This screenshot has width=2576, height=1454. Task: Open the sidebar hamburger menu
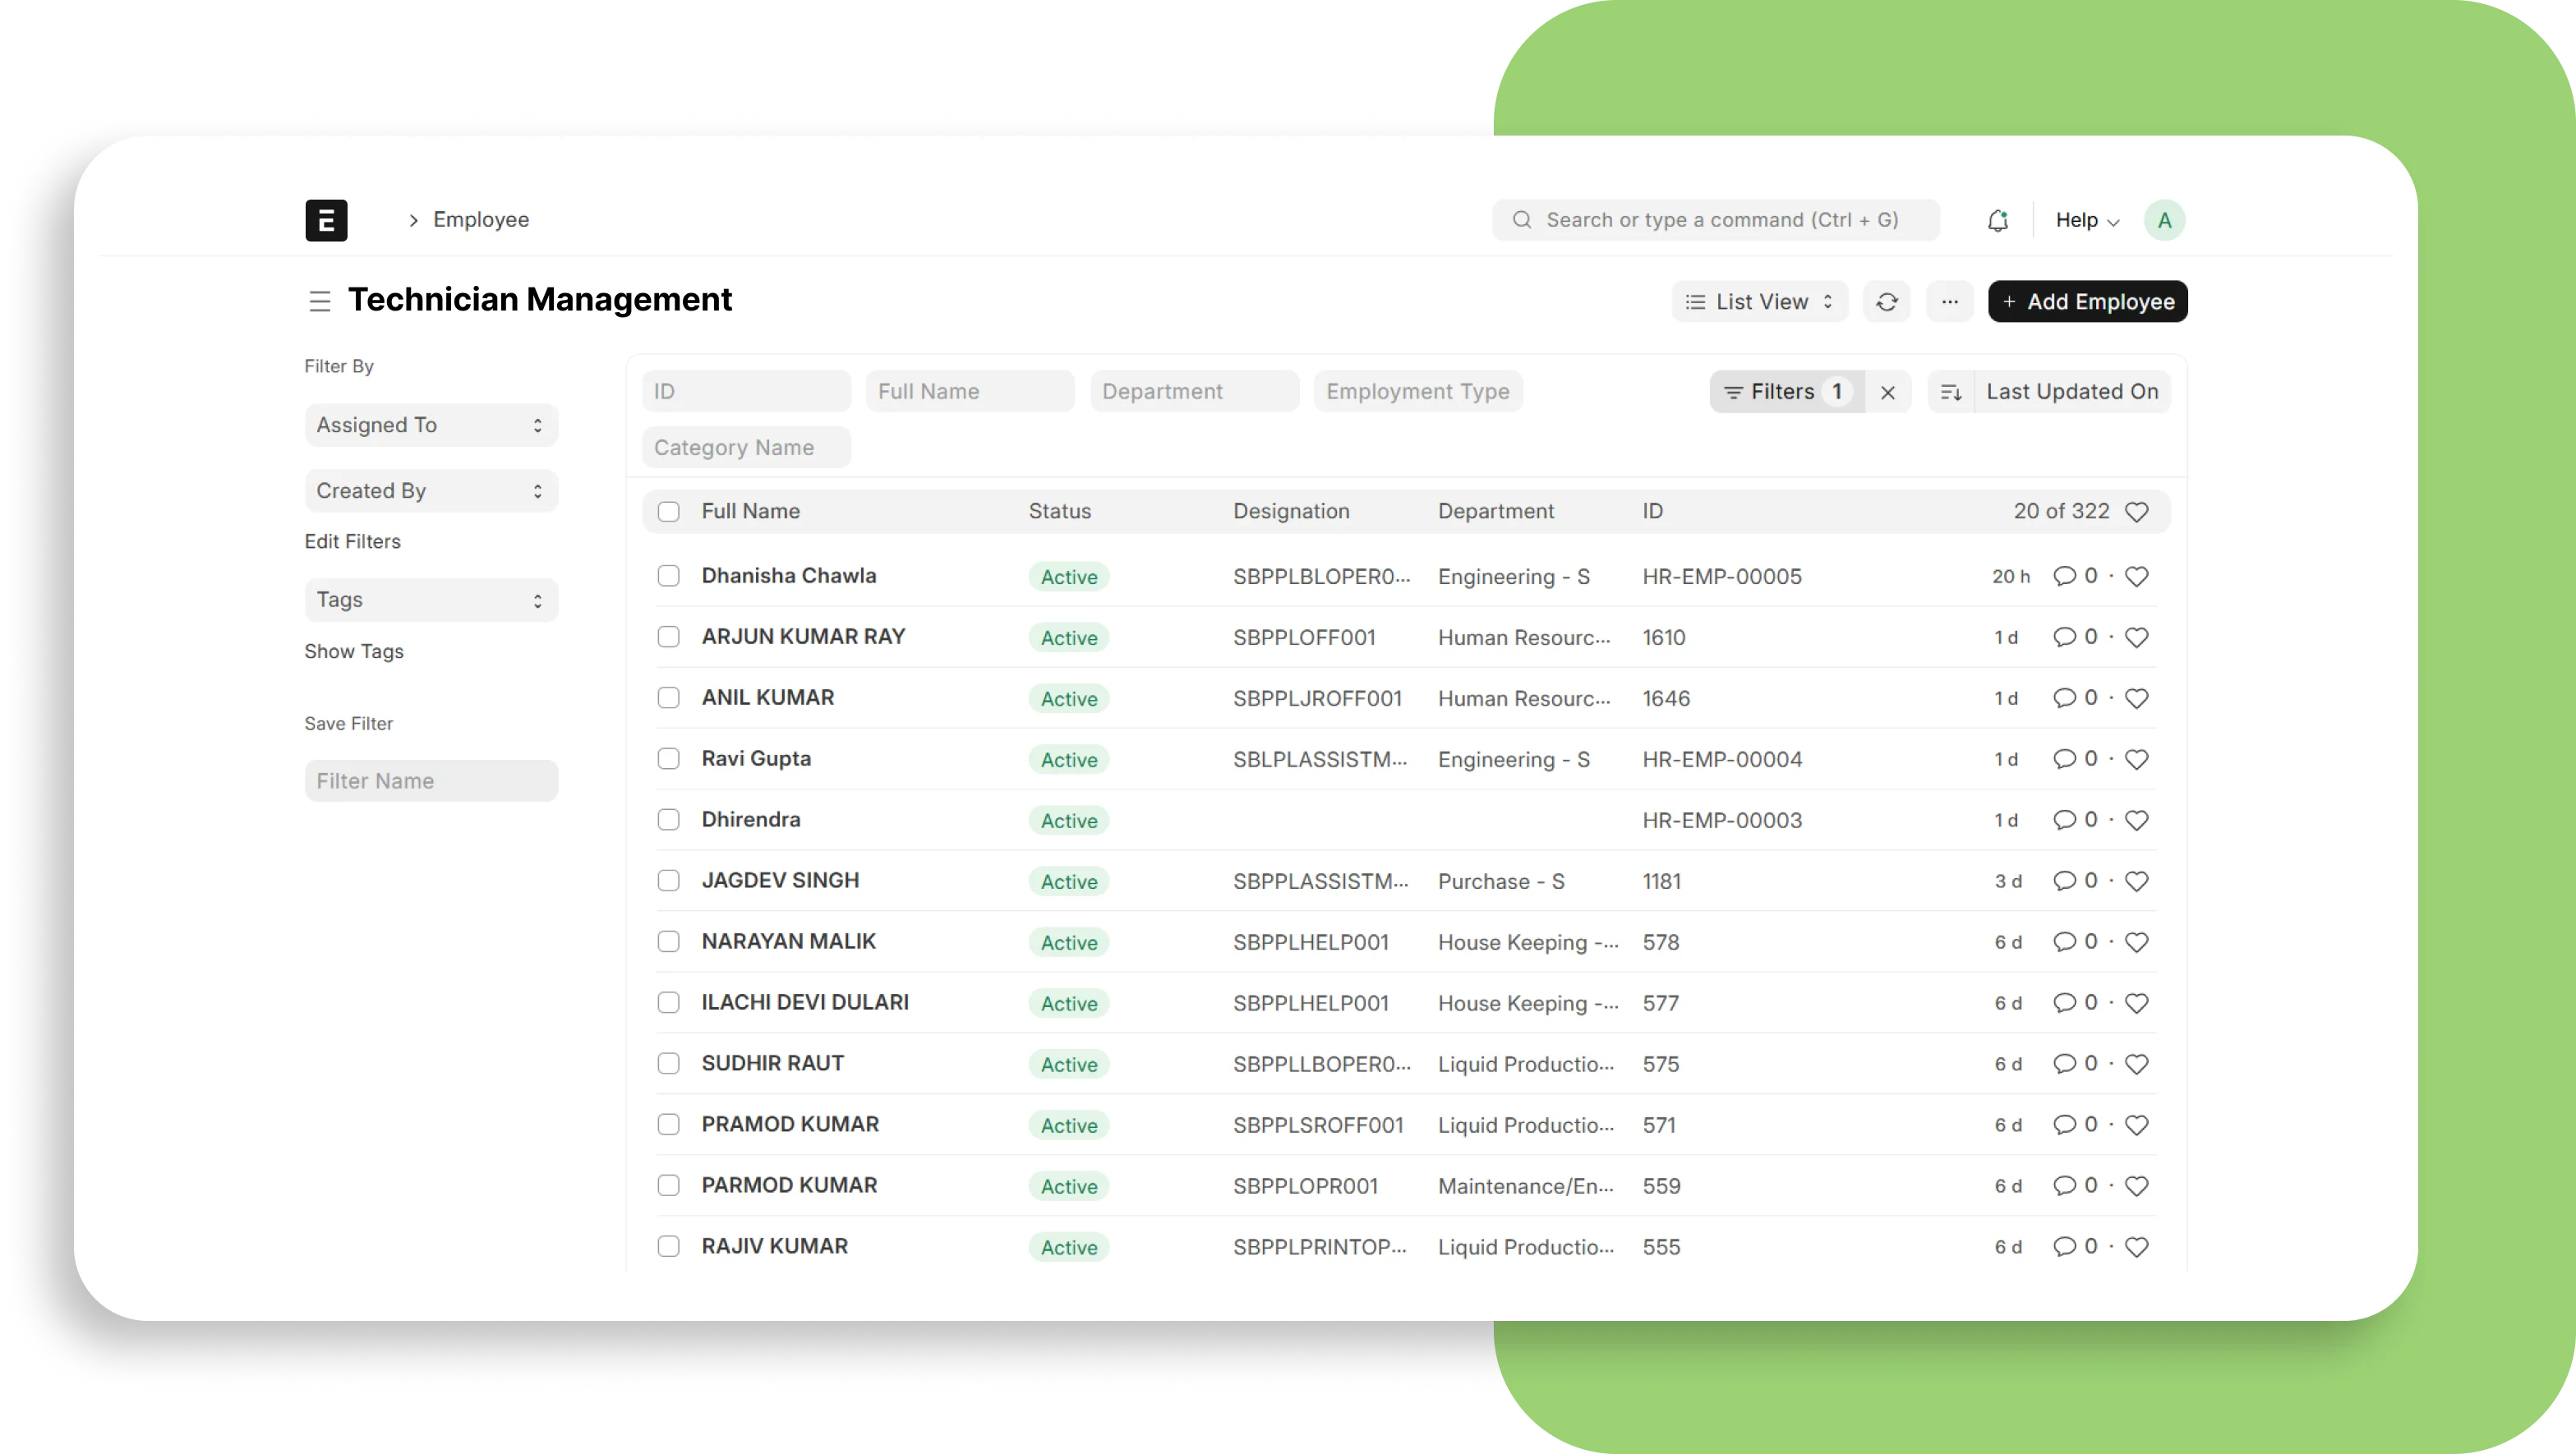[x=320, y=301]
